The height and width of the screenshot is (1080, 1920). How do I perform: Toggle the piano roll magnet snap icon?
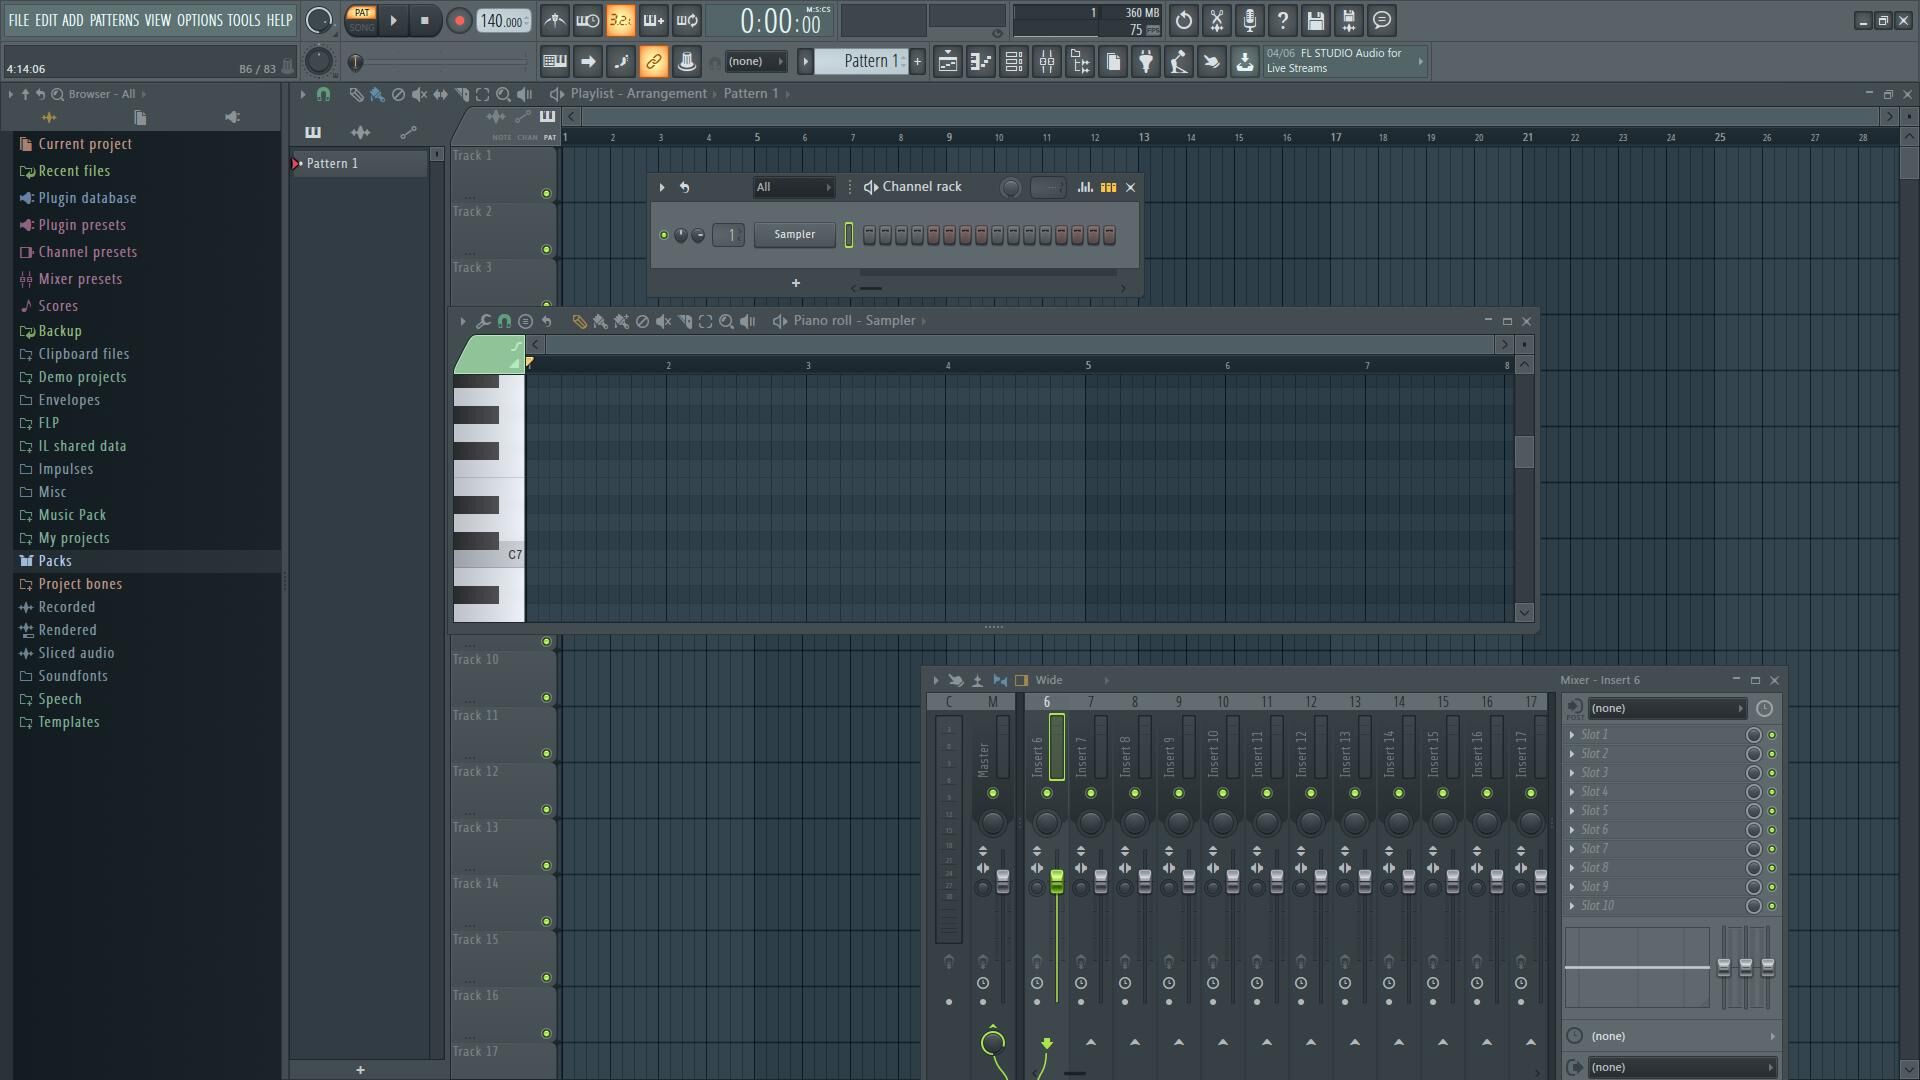click(504, 321)
